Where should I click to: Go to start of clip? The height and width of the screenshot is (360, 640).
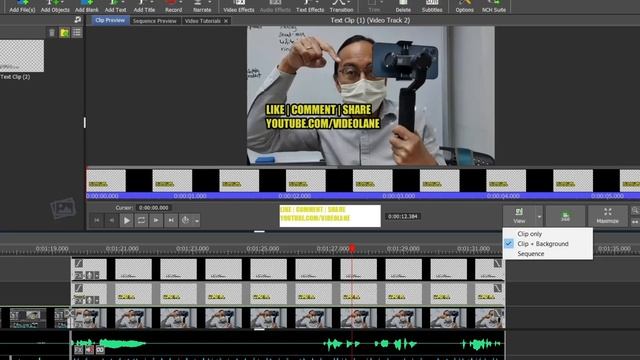click(97, 220)
